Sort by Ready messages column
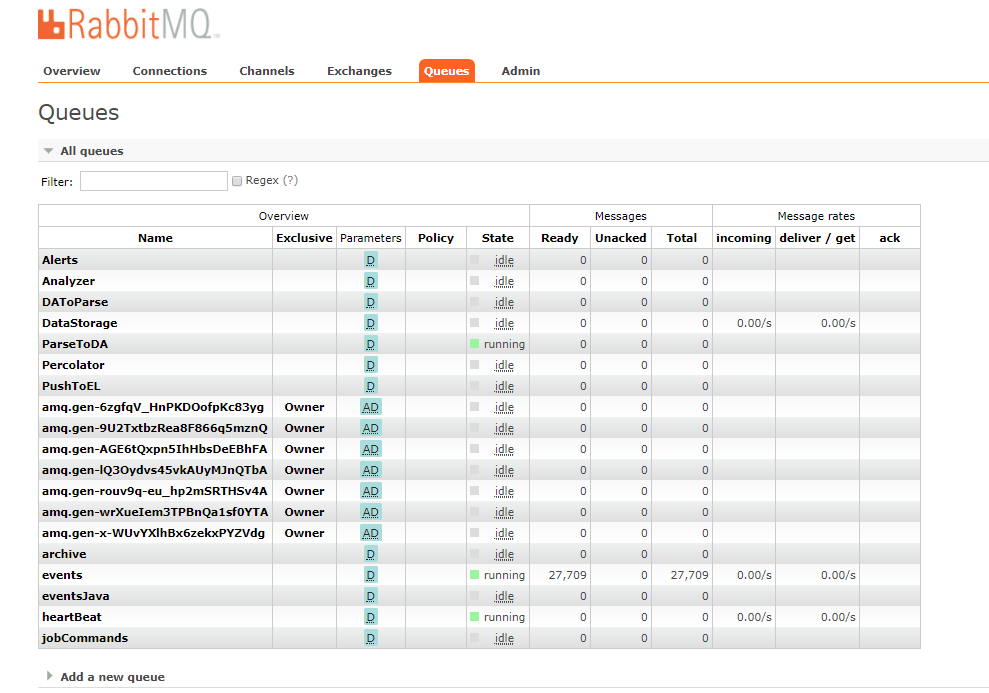The height and width of the screenshot is (693, 989). click(x=559, y=238)
